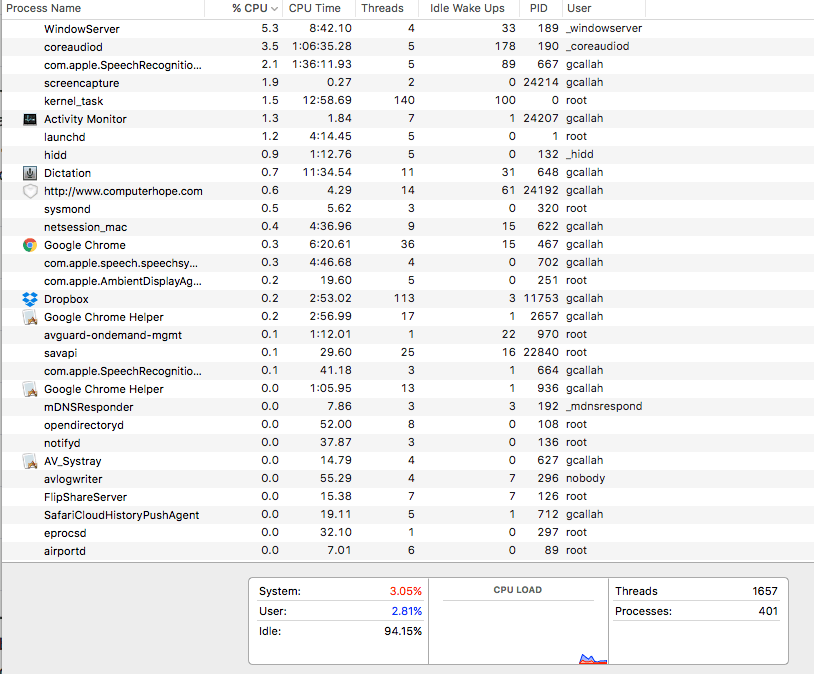
Task: Click the CPU Load graph
Action: (x=517, y=620)
